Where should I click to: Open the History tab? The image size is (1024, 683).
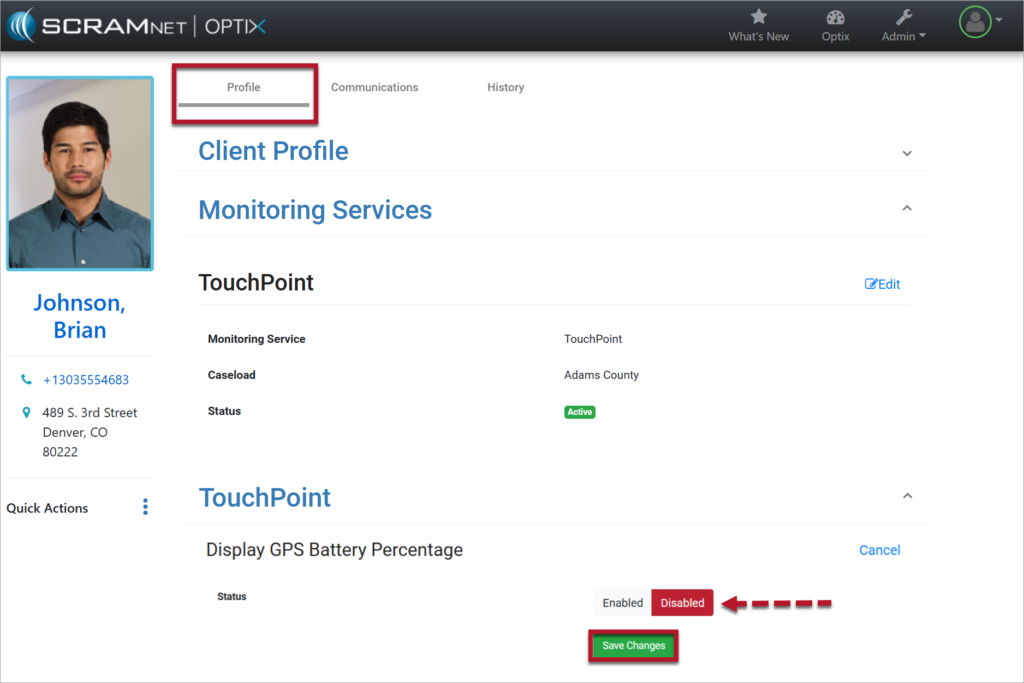[505, 87]
